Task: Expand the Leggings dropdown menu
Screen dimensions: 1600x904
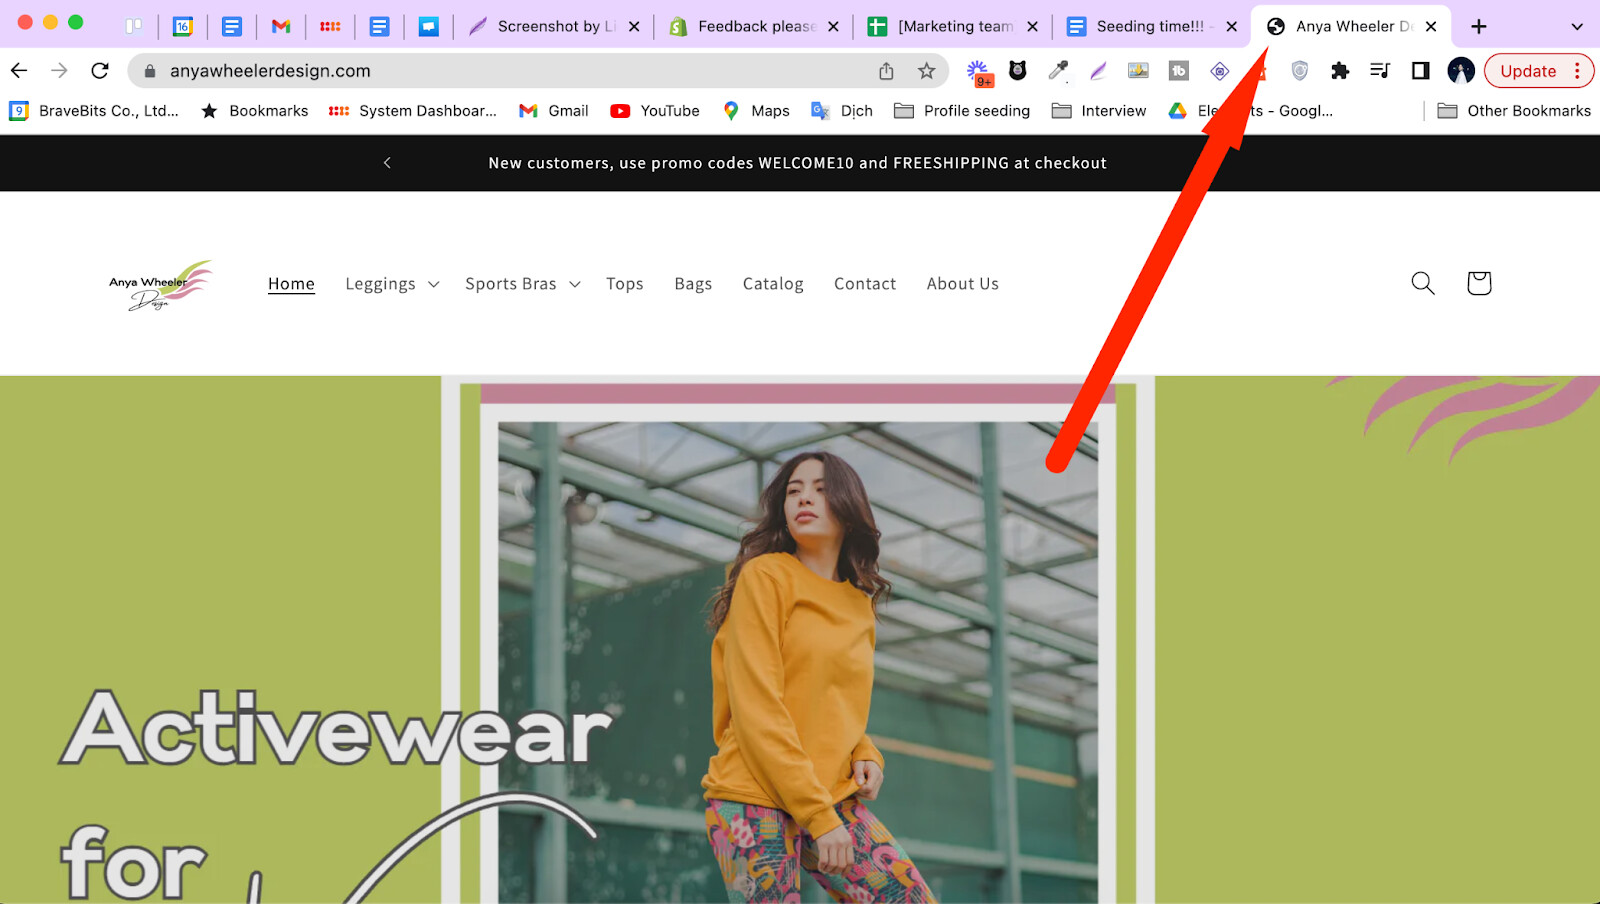Action: (392, 284)
